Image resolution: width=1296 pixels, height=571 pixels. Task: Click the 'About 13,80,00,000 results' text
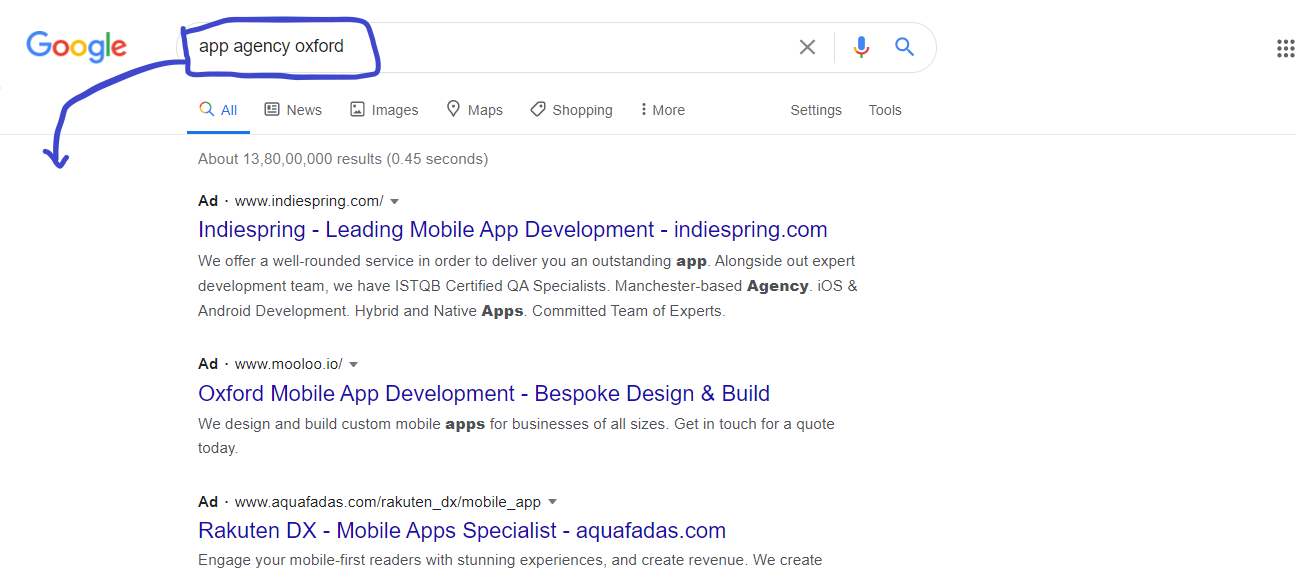coord(343,159)
